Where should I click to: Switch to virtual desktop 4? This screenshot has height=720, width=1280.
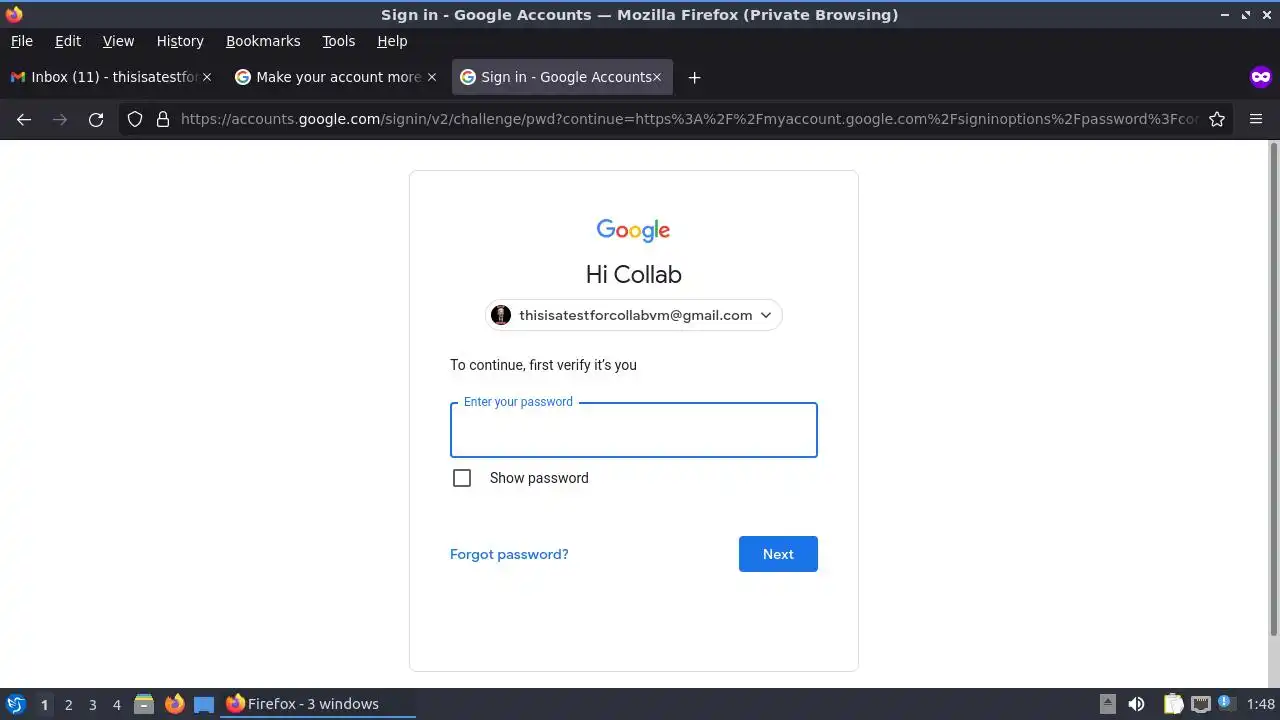116,704
